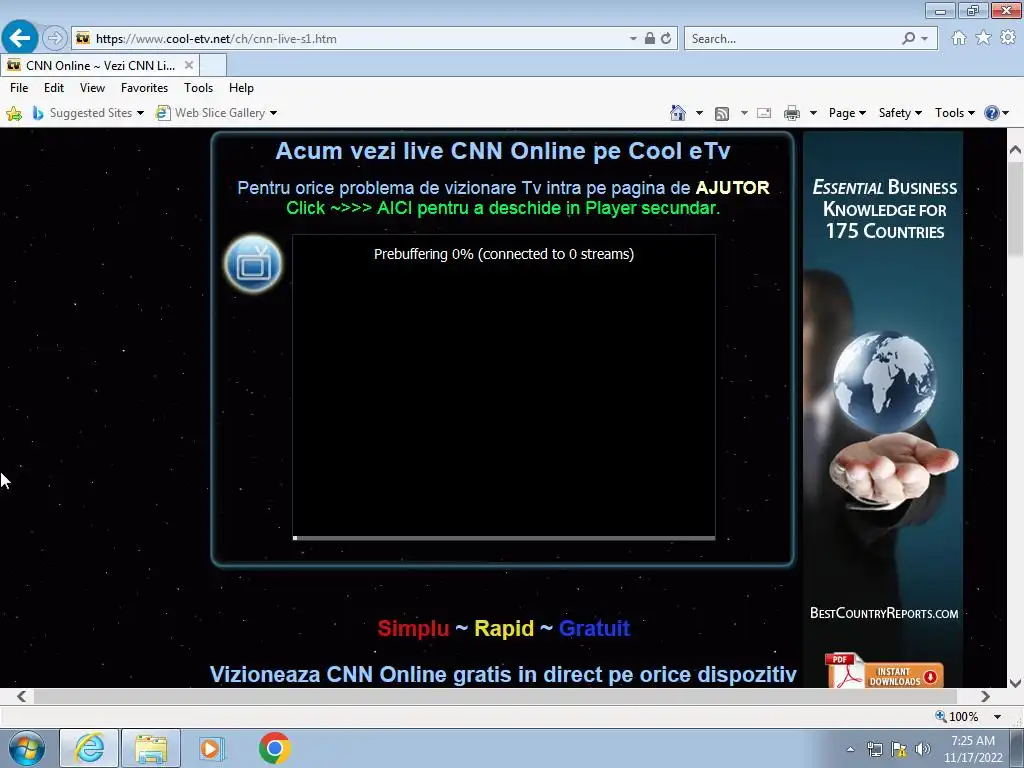Click the RSS Feeds icon
The image size is (1024, 768).
(x=722, y=114)
